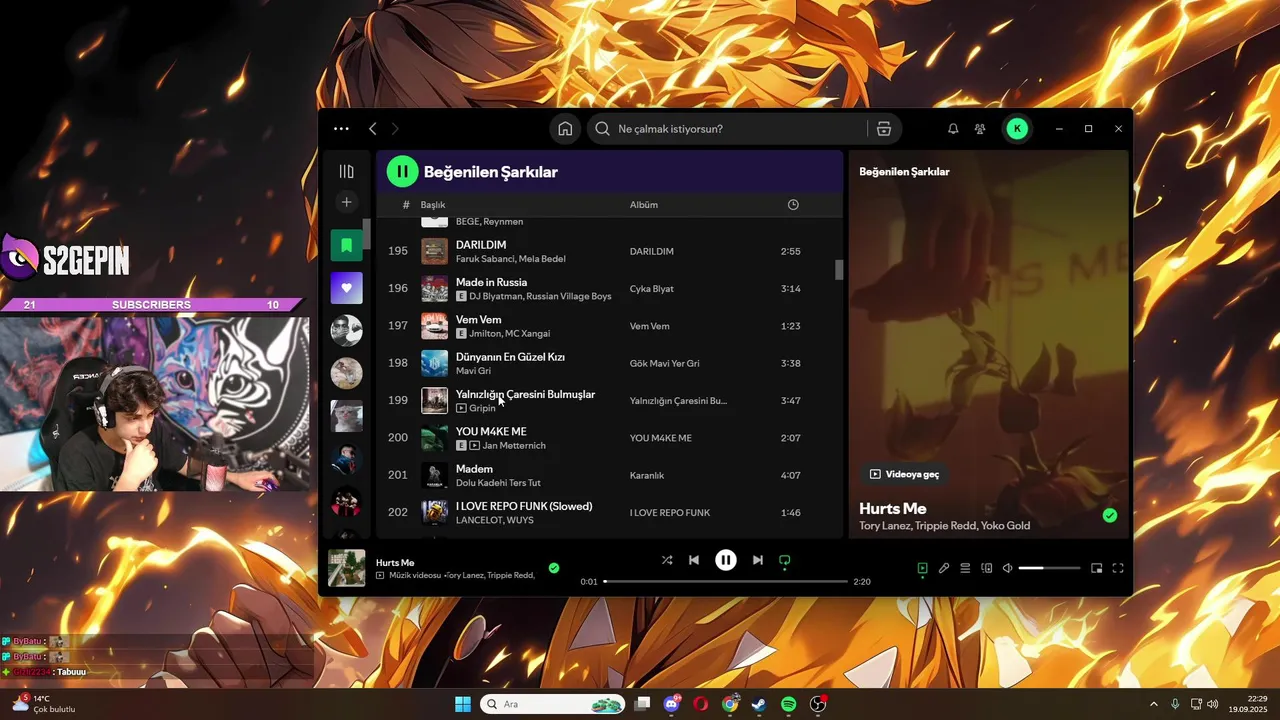Open the Tory Lanez artist link in right panel

pyautogui.click(x=883, y=526)
